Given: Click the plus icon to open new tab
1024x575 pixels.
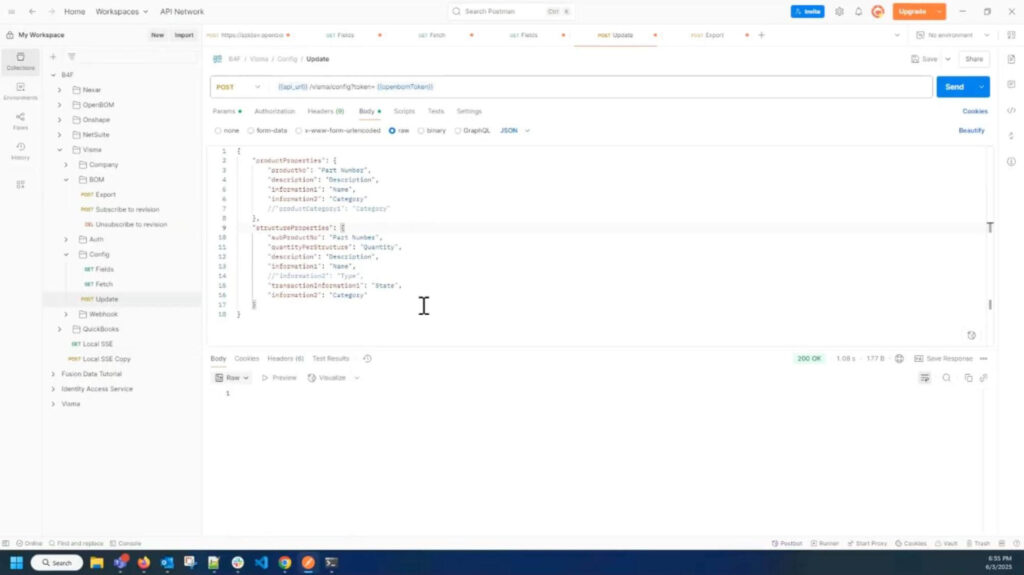Looking at the screenshot, I should (x=761, y=35).
